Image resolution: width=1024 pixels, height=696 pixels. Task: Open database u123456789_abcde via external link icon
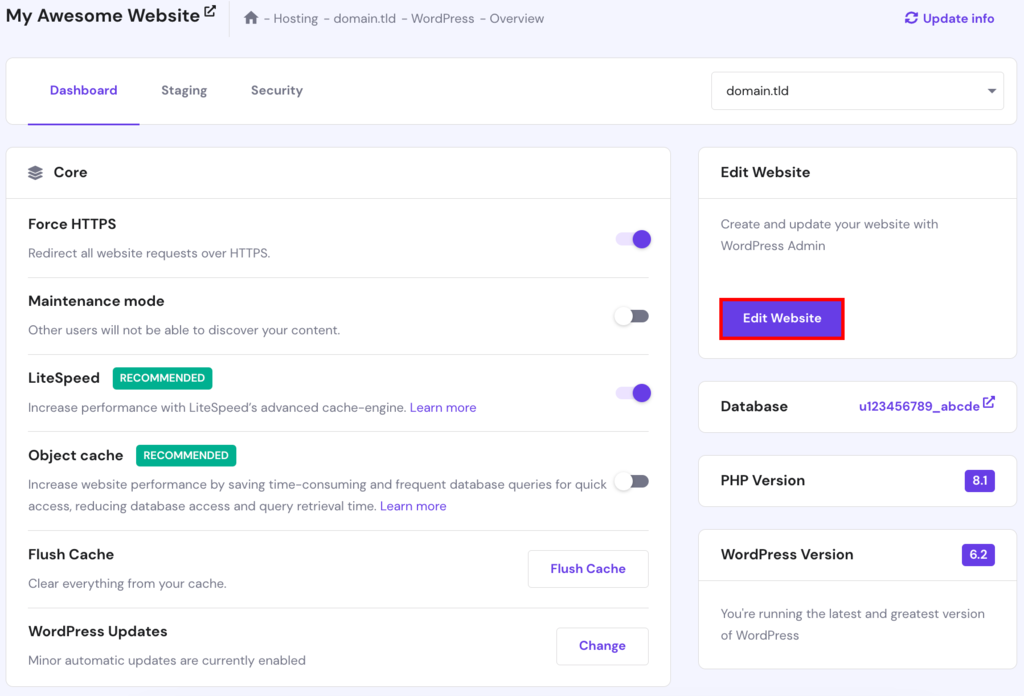987,401
